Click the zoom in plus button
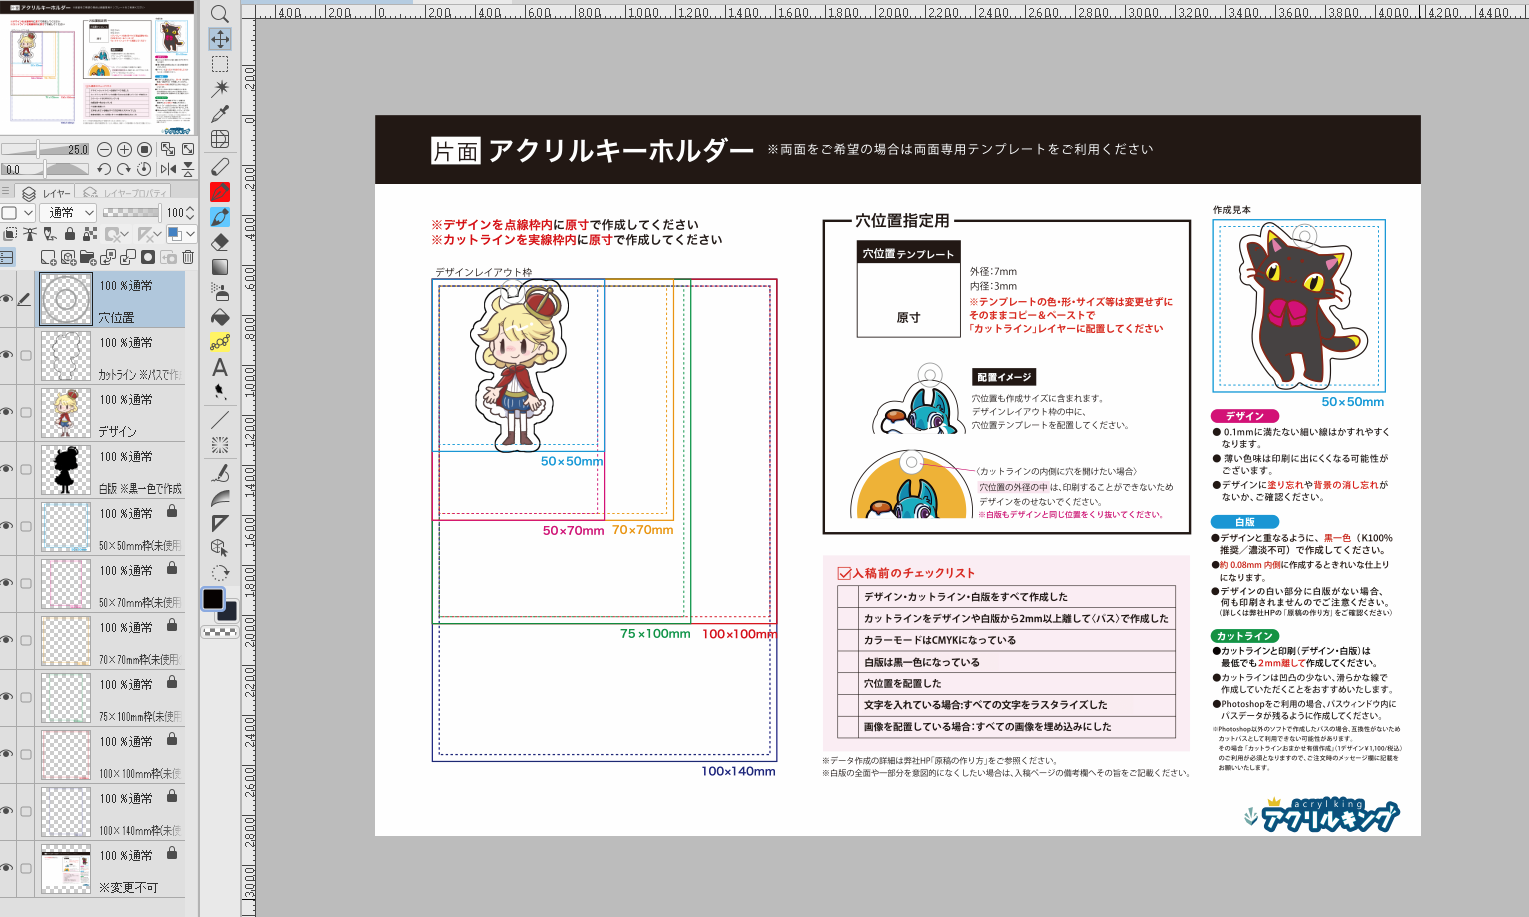 pyautogui.click(x=124, y=149)
